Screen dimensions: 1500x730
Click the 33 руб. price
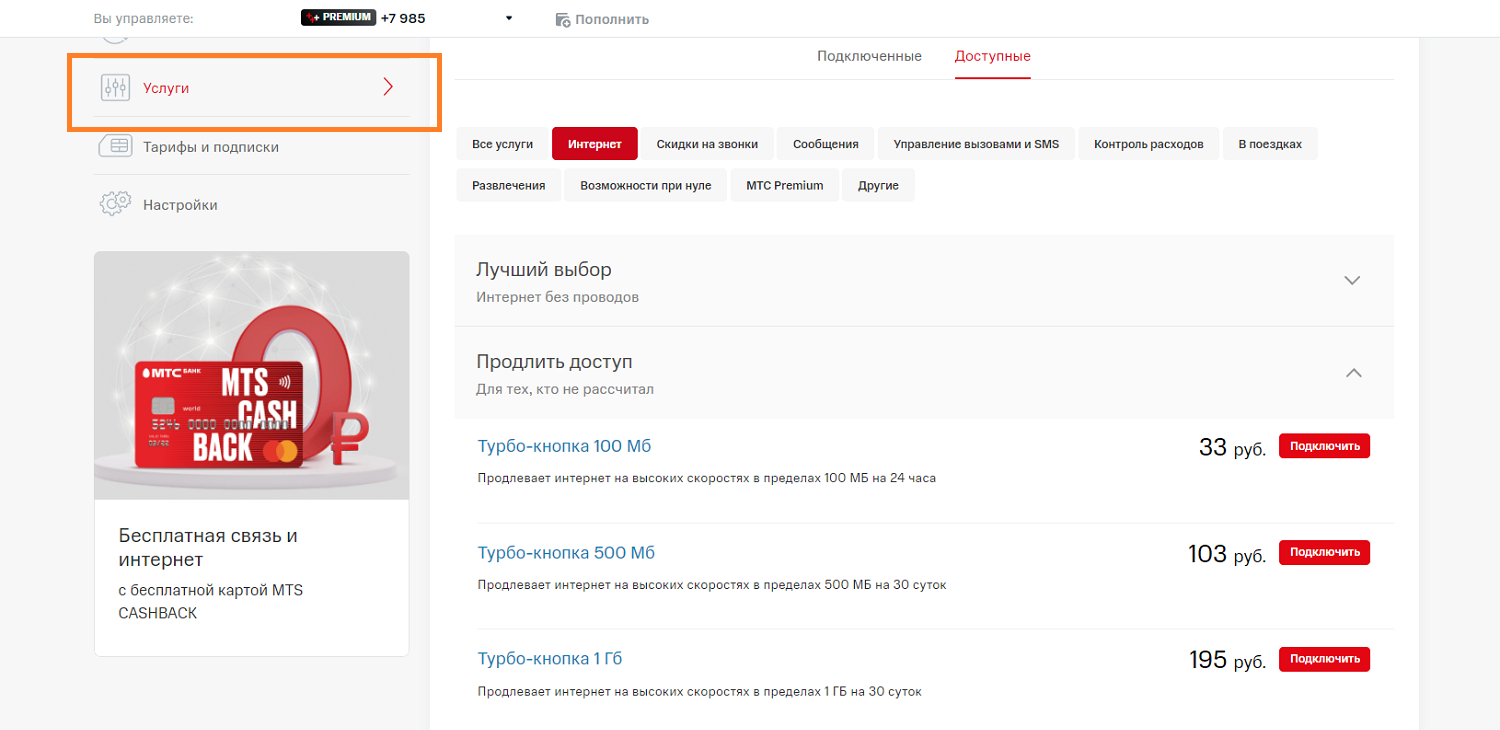[1232, 447]
